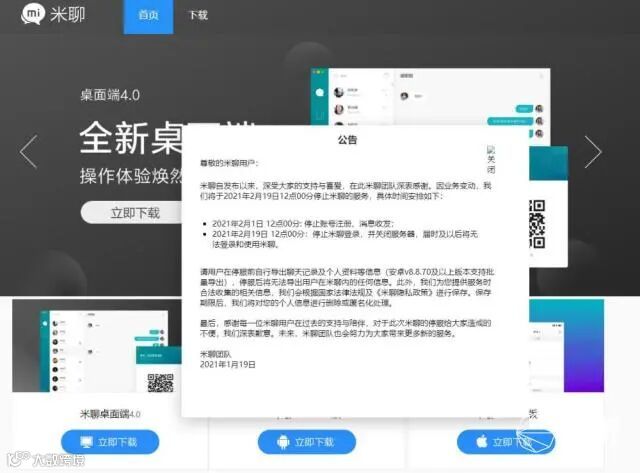Click the QR code in the banner screenshot
Image resolution: width=640 pixels, height=473 pixels.
click(537, 224)
